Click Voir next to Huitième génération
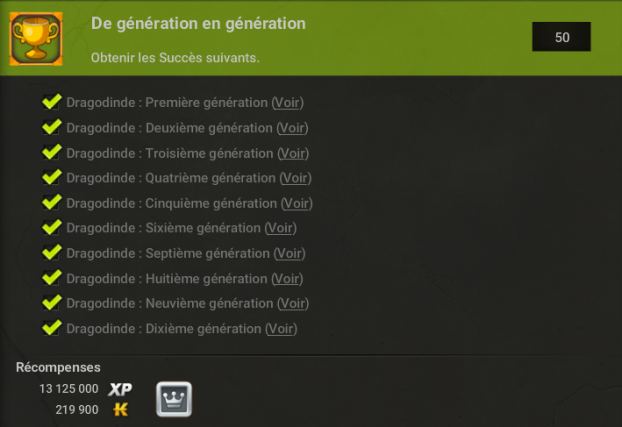Image resolution: width=622 pixels, height=427 pixels. point(287,279)
